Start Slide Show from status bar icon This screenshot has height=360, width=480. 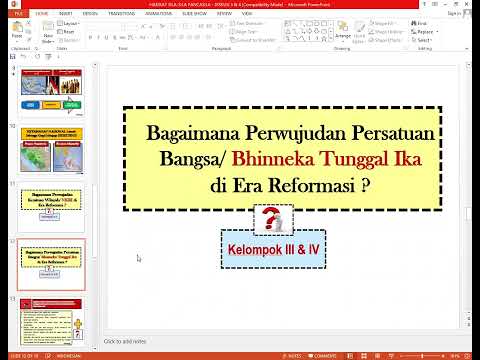(x=391, y=356)
